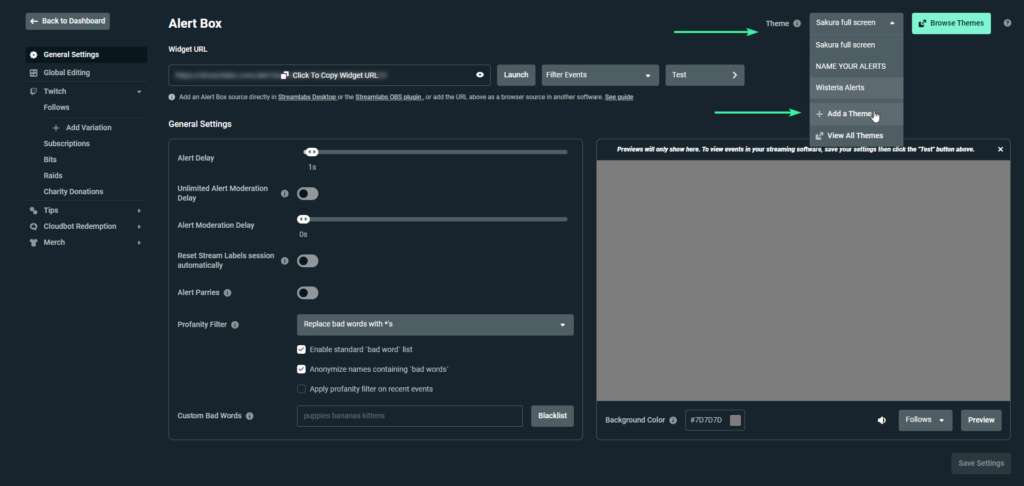Click the Background Color info icon

click(673, 420)
